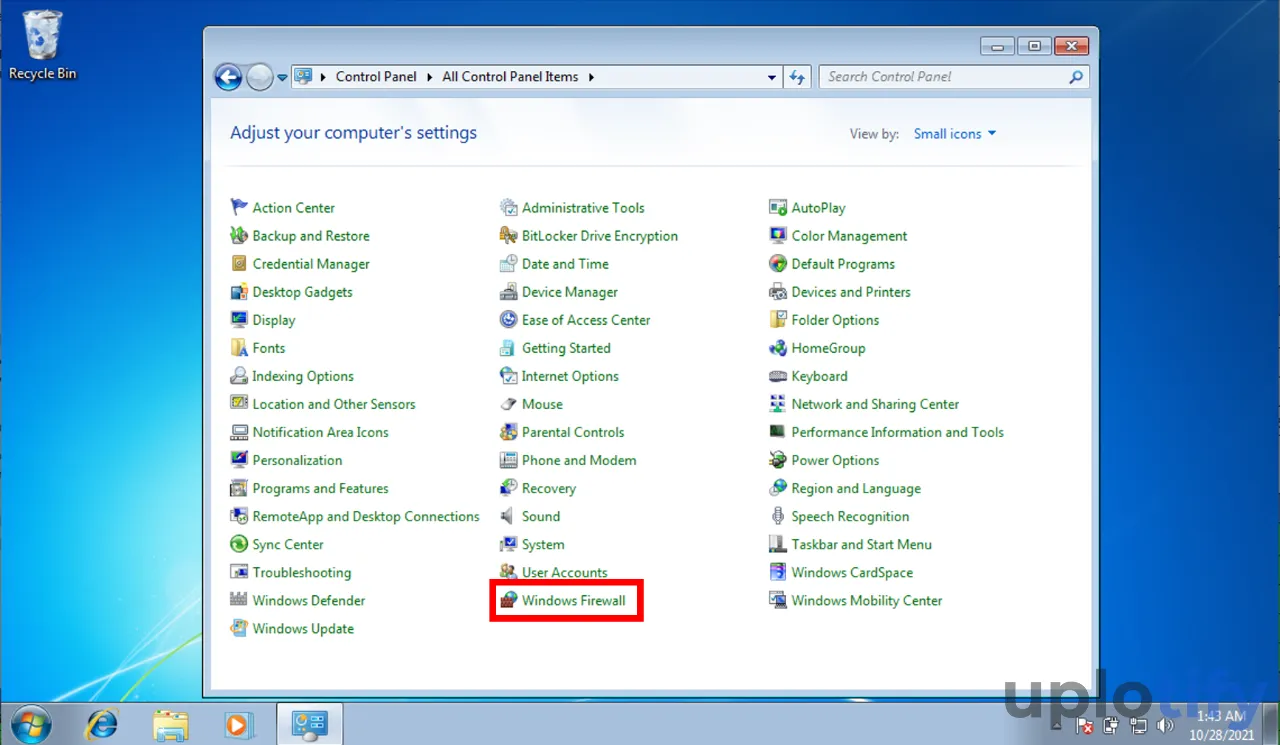Screen dimensions: 1280x745
Task: Click the Windows Update icon
Action: [239, 627]
